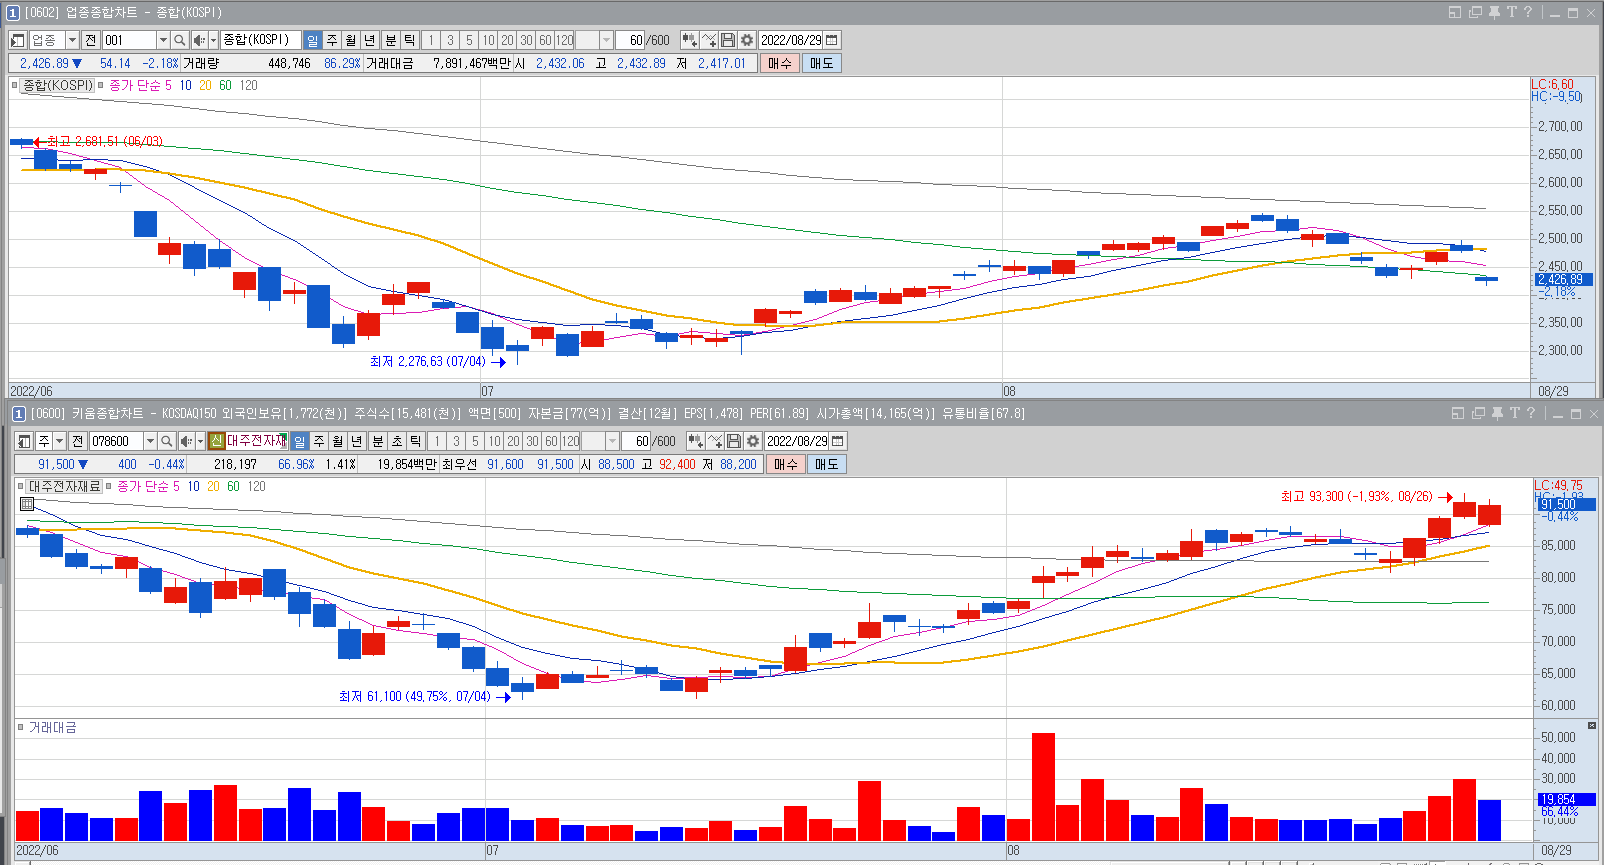Click the green 60 moving-average label in the KOSPI chart
This screenshot has width=1604, height=865.
coord(225,86)
